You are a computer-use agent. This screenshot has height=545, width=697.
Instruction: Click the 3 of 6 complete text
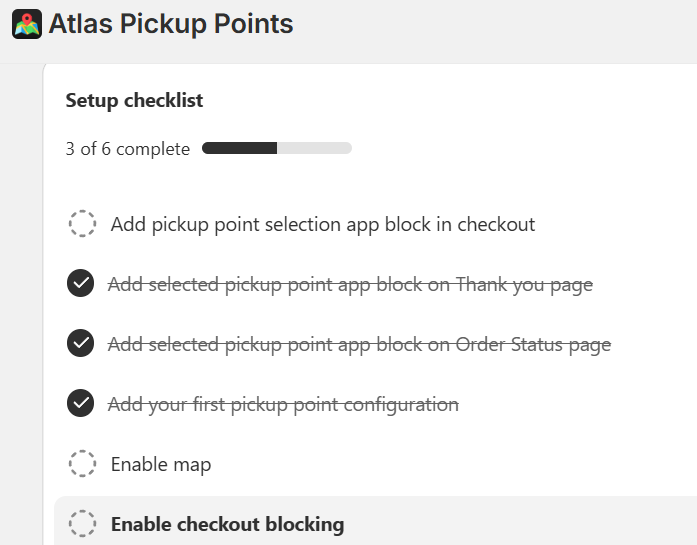(127, 149)
